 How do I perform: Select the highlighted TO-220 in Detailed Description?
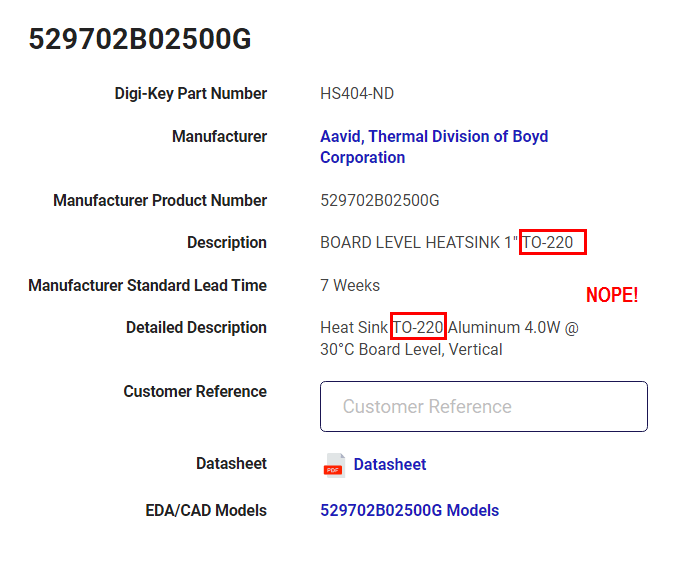click(418, 326)
